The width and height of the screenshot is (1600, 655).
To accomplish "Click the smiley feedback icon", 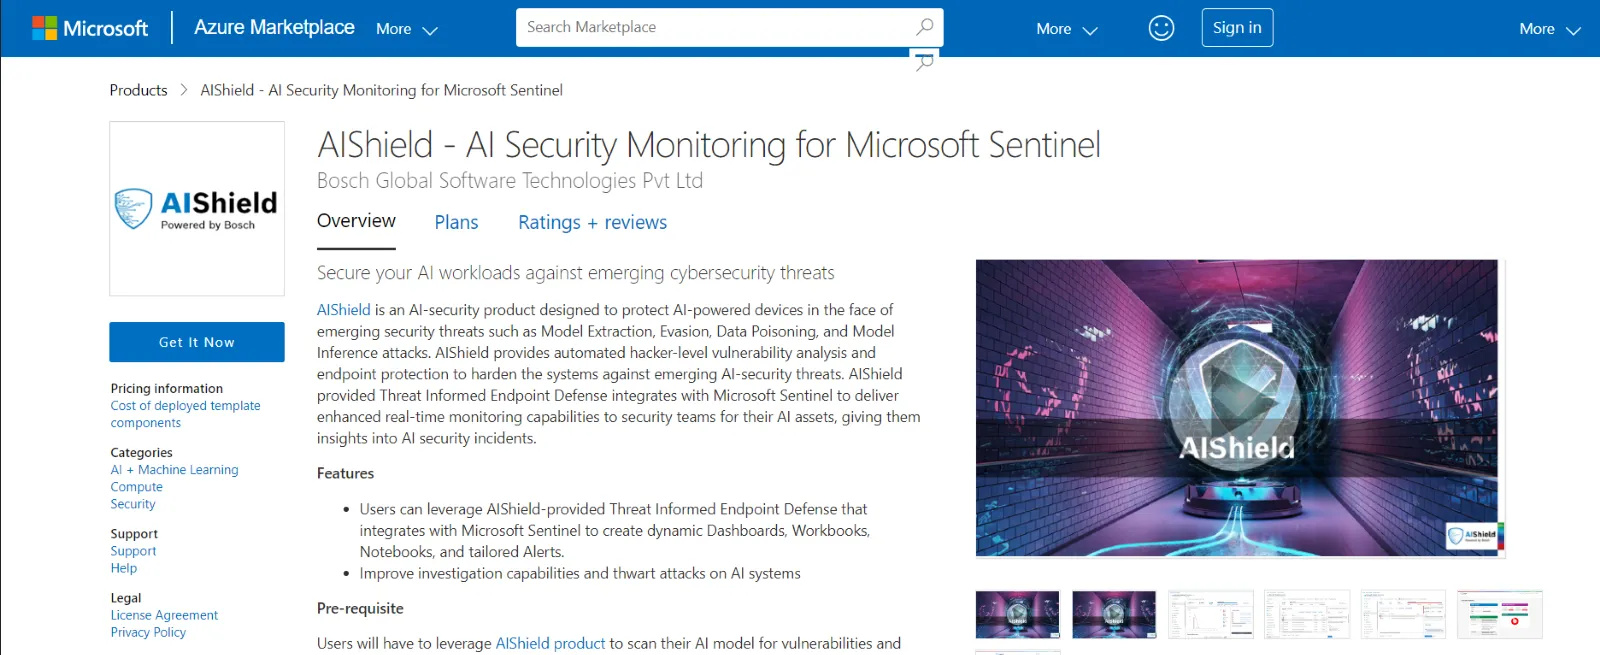I will coord(1161,28).
